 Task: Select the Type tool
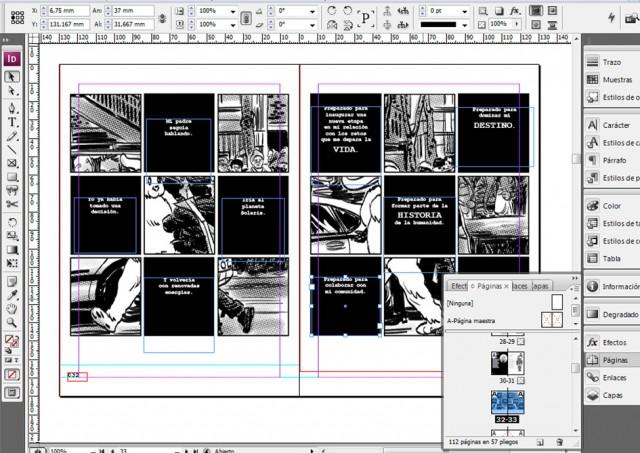pos(12,121)
